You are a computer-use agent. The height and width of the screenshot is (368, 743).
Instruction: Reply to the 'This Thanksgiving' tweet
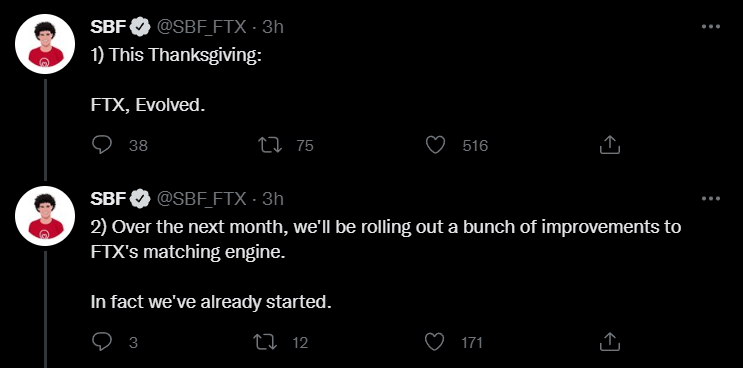(x=101, y=145)
